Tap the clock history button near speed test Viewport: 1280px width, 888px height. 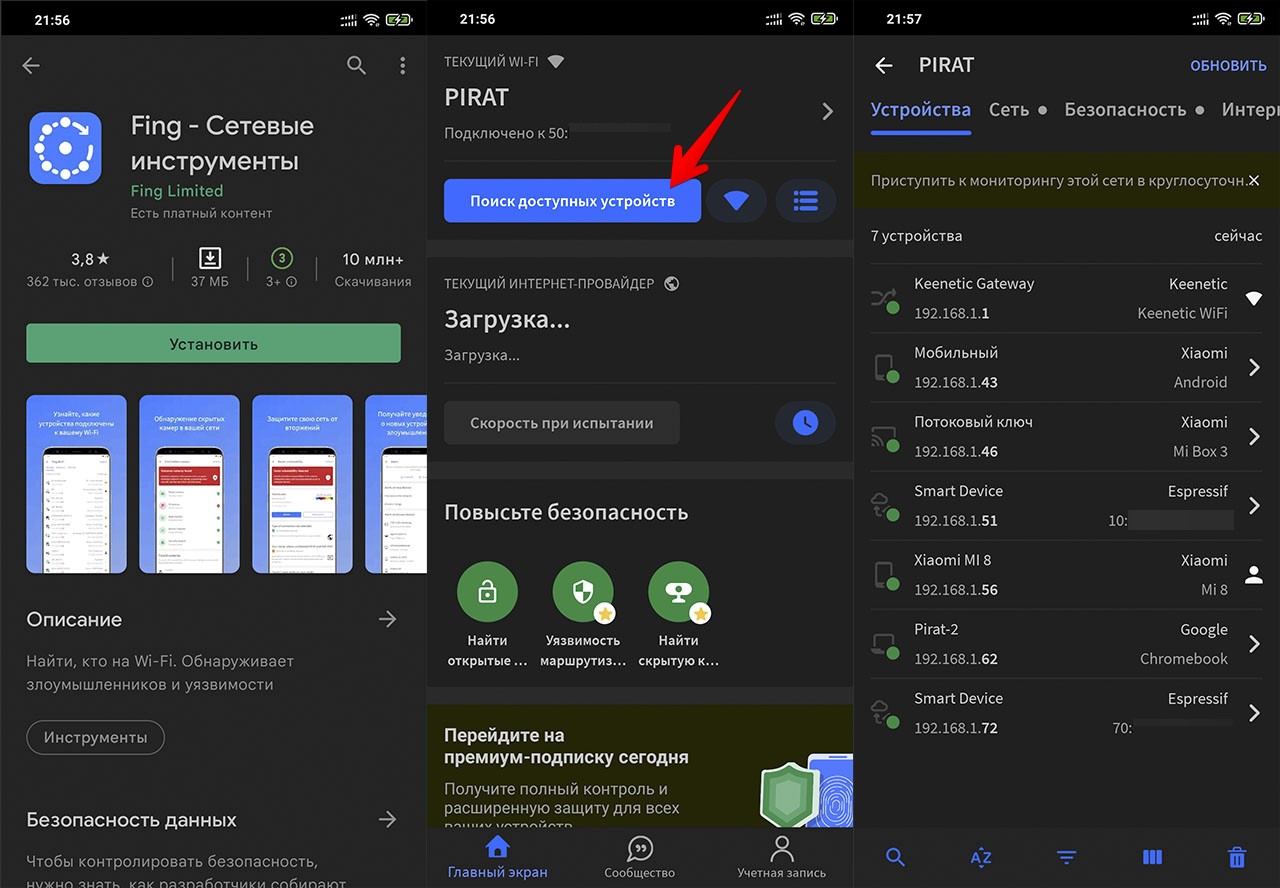805,423
